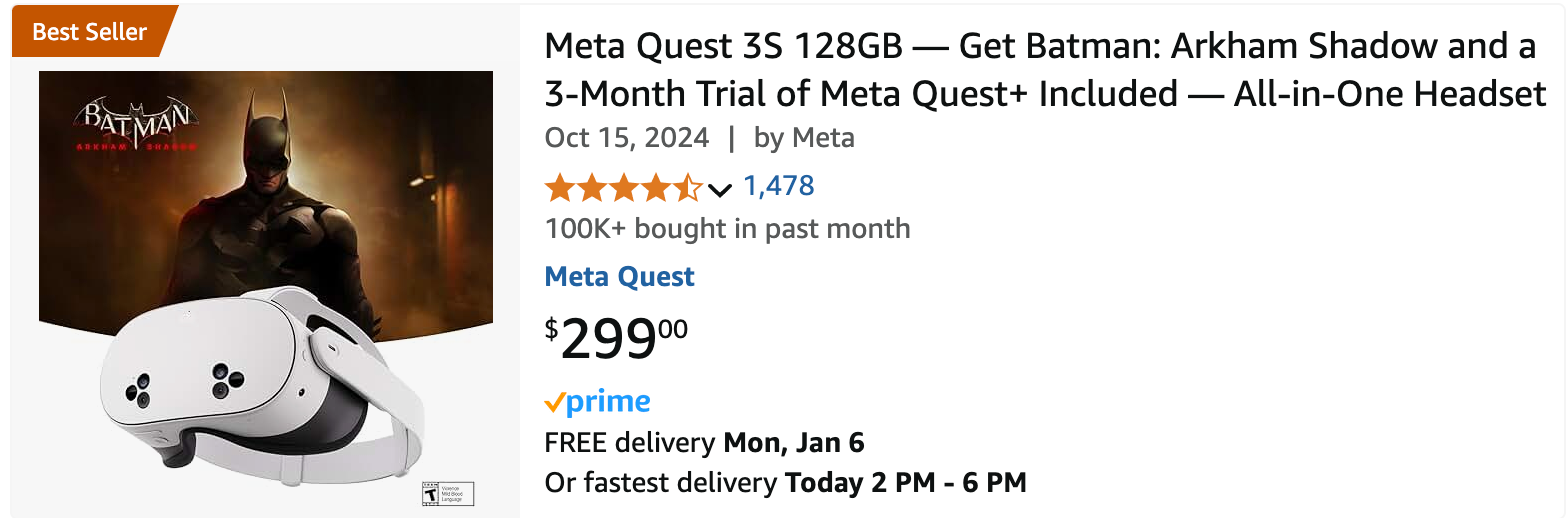Click the half-filled fifth star
The height and width of the screenshot is (518, 1566).
click(689, 187)
